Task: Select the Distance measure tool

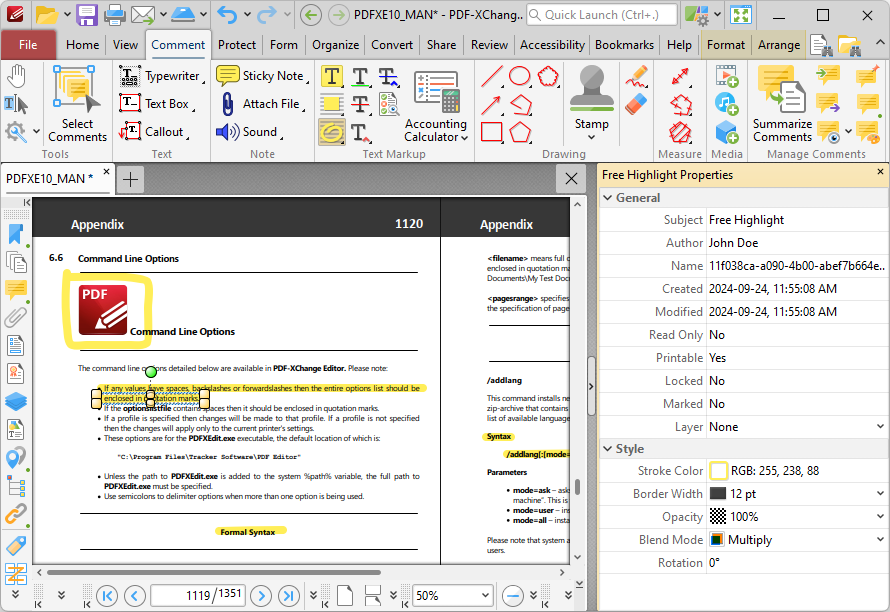Action: tap(680, 76)
